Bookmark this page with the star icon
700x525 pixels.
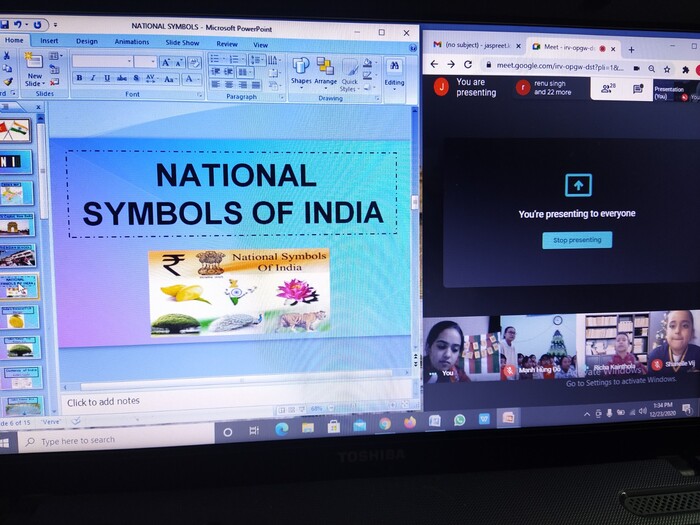tap(667, 69)
